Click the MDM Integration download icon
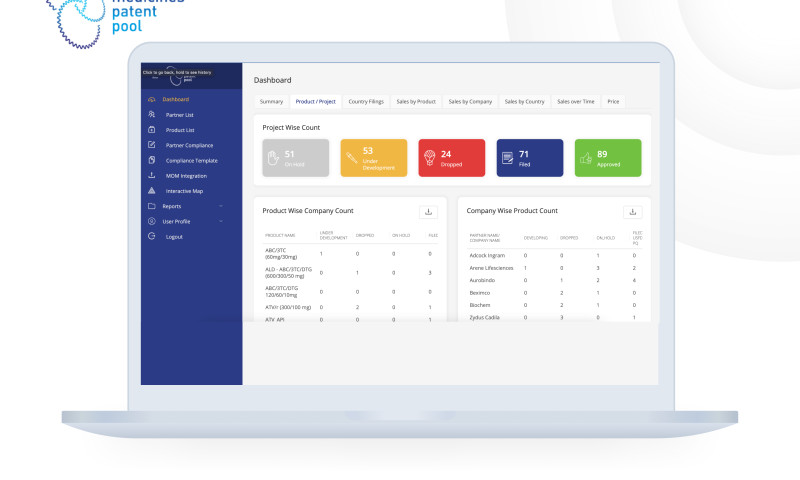This screenshot has height=480, width=800. click(151, 176)
